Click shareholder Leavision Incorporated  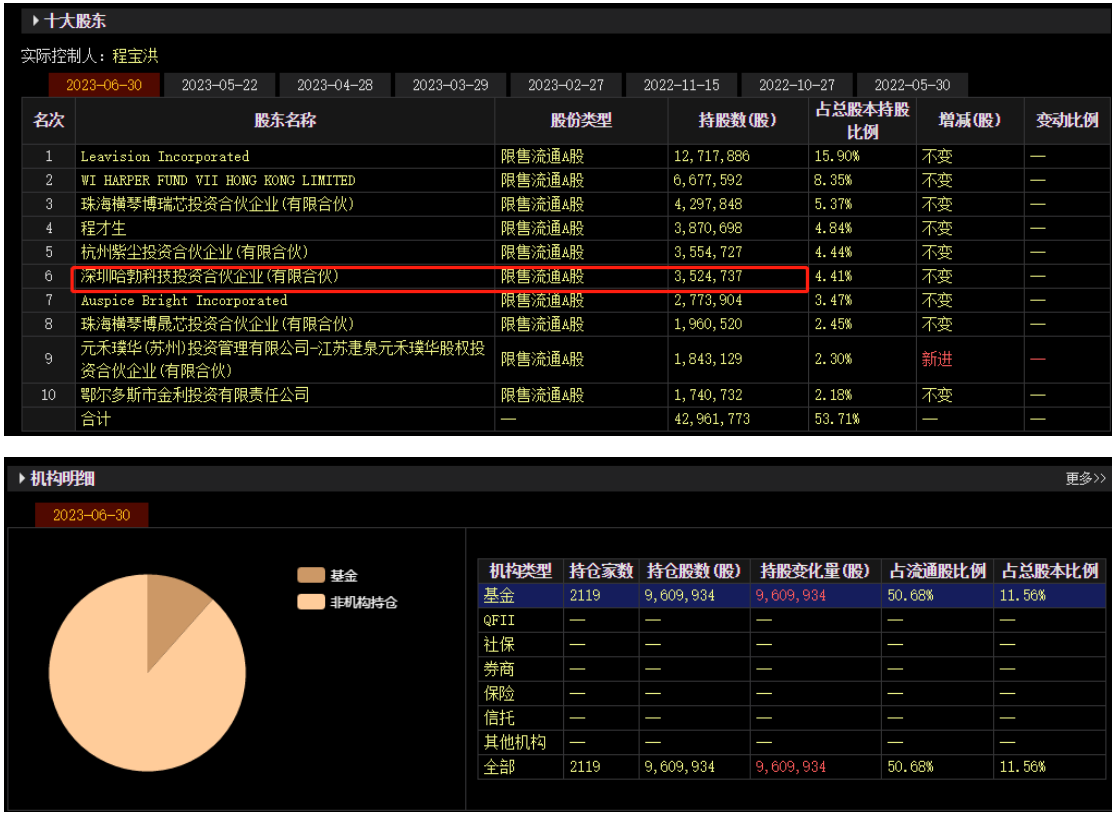coord(165,156)
